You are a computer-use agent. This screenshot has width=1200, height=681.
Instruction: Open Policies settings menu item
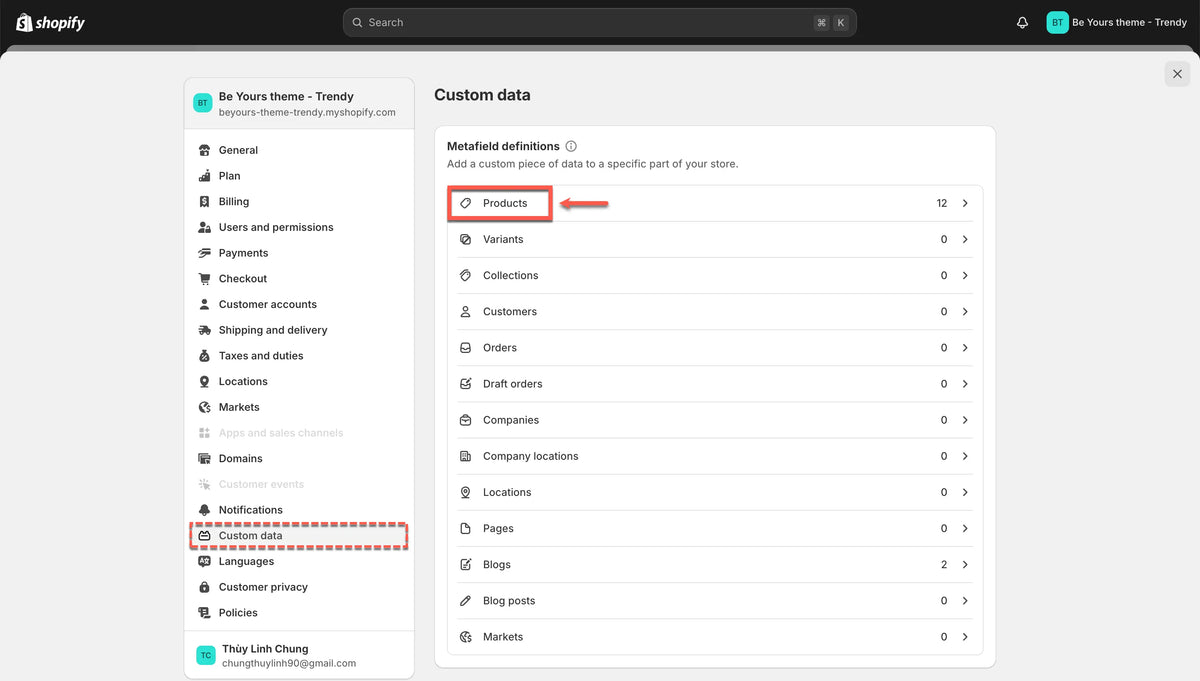click(299, 613)
